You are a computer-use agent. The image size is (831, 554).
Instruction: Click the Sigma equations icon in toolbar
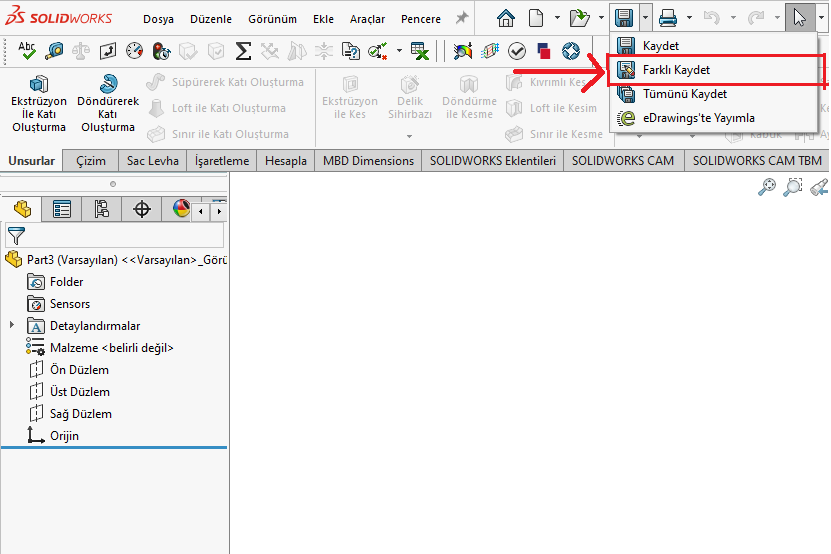tap(270, 51)
